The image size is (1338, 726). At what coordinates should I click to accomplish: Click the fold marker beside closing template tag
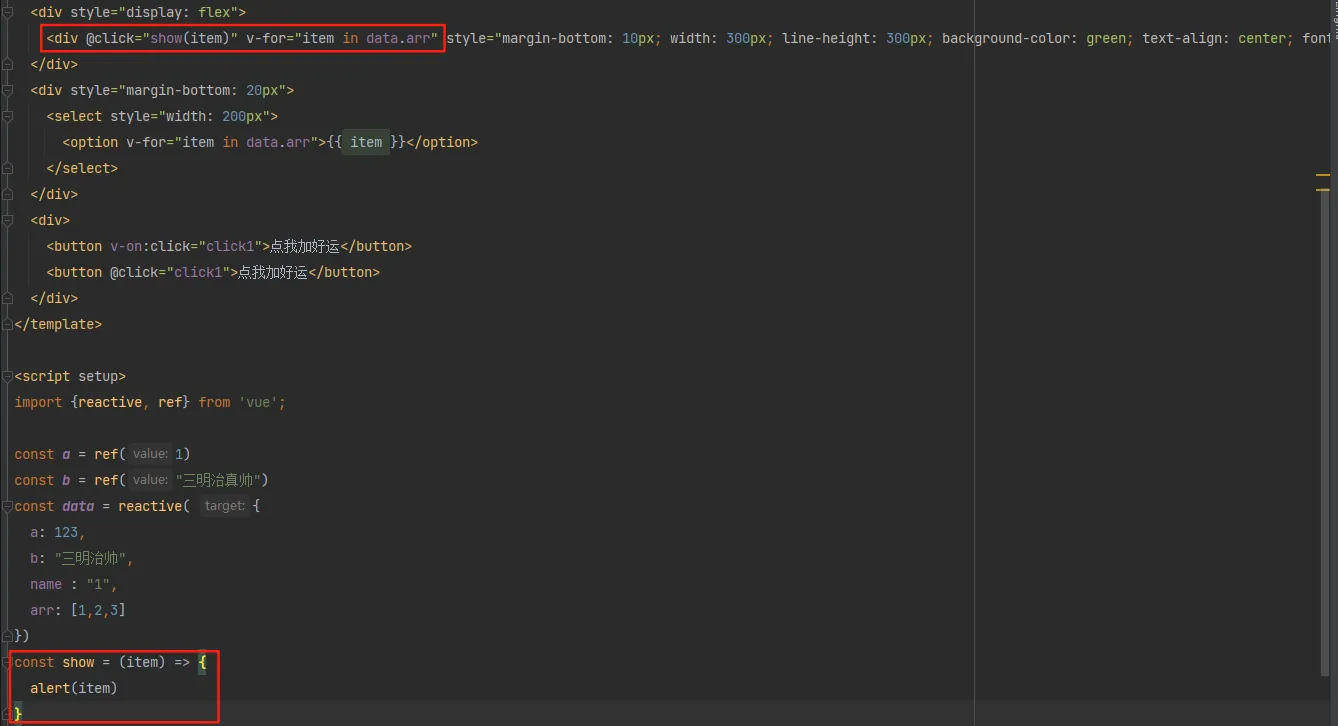(x=7, y=324)
